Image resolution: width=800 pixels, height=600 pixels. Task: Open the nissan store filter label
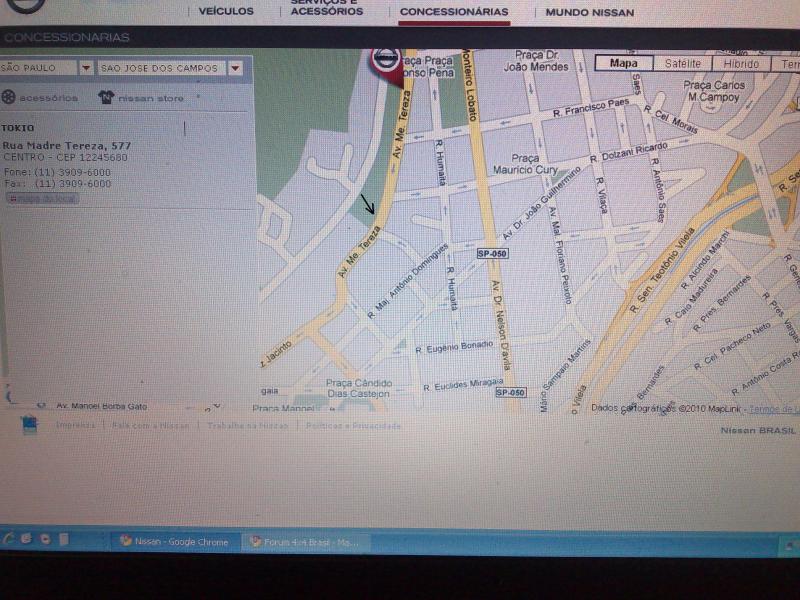(151, 98)
